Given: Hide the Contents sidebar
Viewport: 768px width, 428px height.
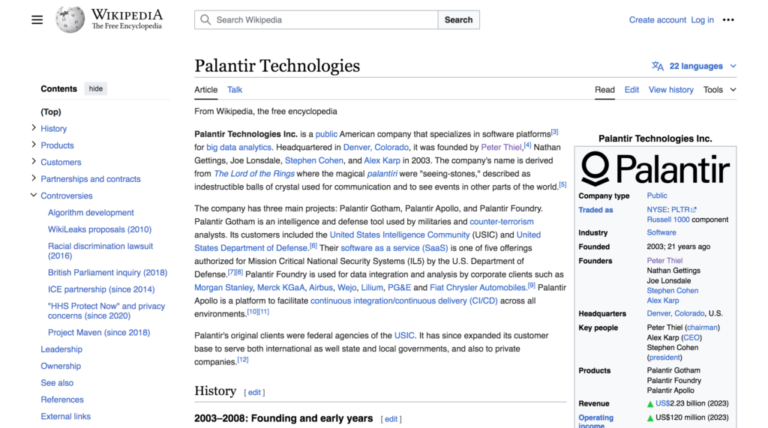Looking at the screenshot, I should point(96,89).
